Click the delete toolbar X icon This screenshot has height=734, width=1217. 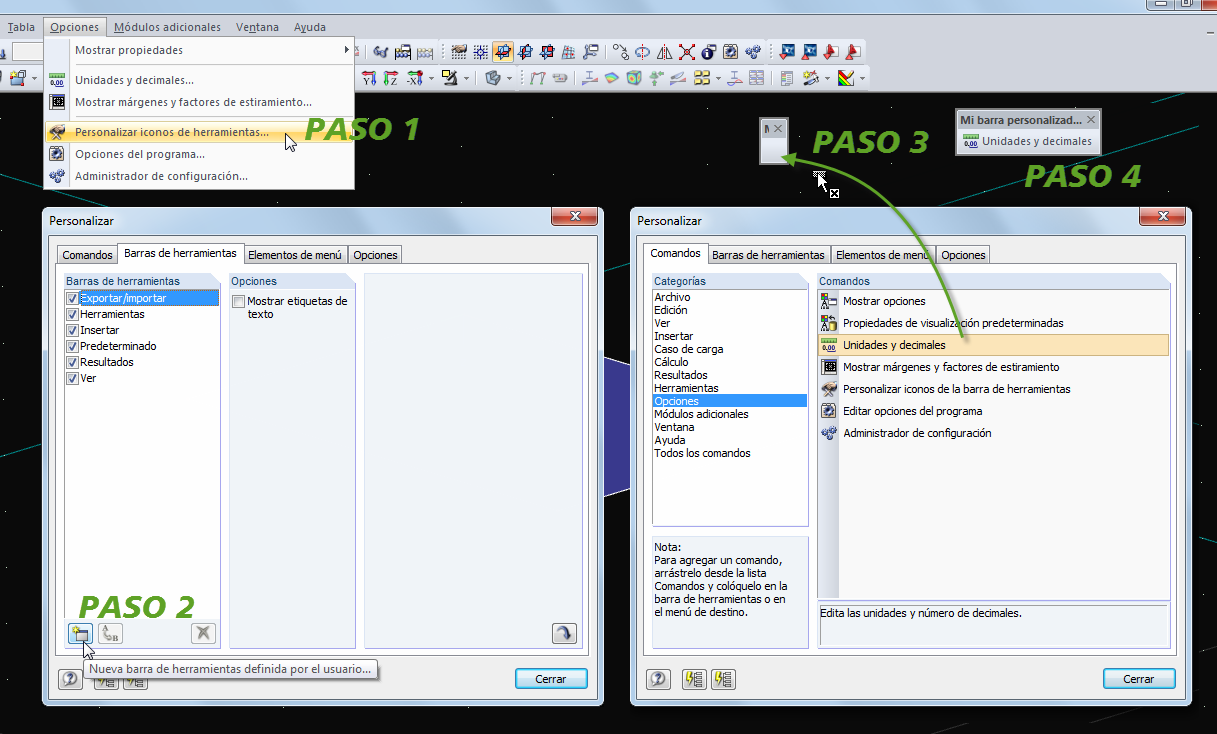pos(203,633)
